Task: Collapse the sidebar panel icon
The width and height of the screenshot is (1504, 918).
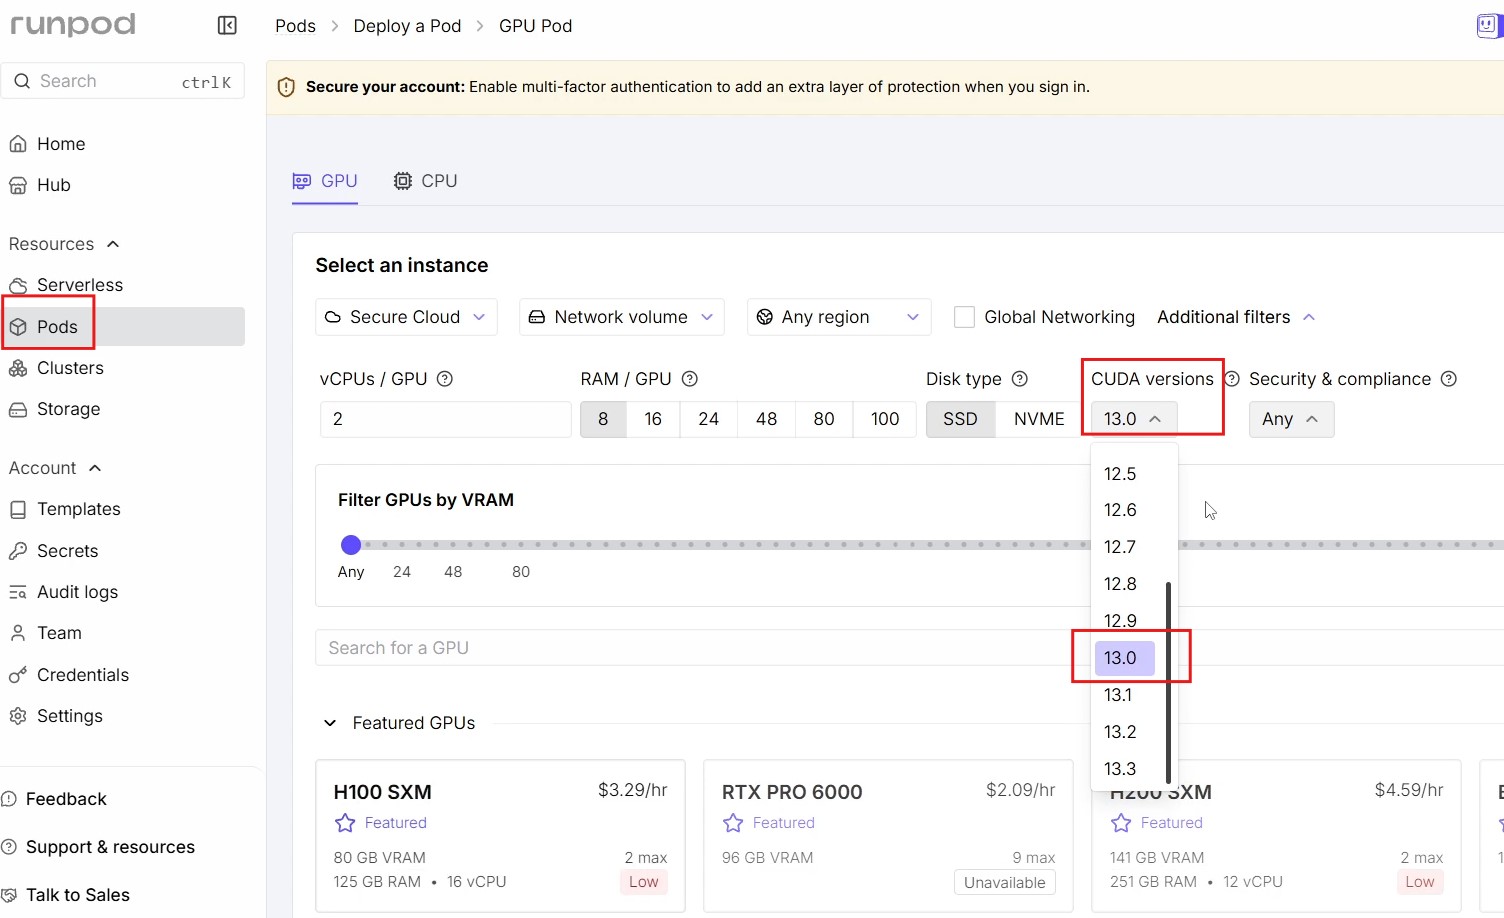Action: point(227,25)
